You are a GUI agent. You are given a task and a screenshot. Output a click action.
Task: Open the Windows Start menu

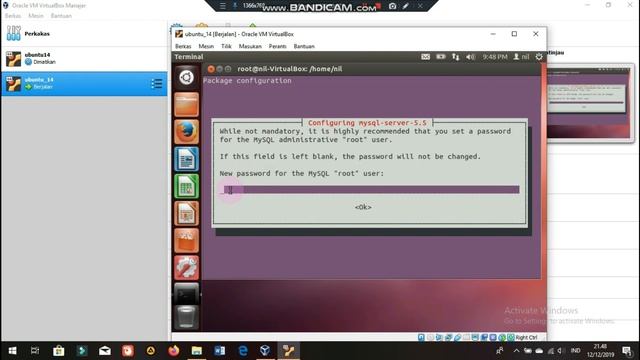tap(12, 351)
